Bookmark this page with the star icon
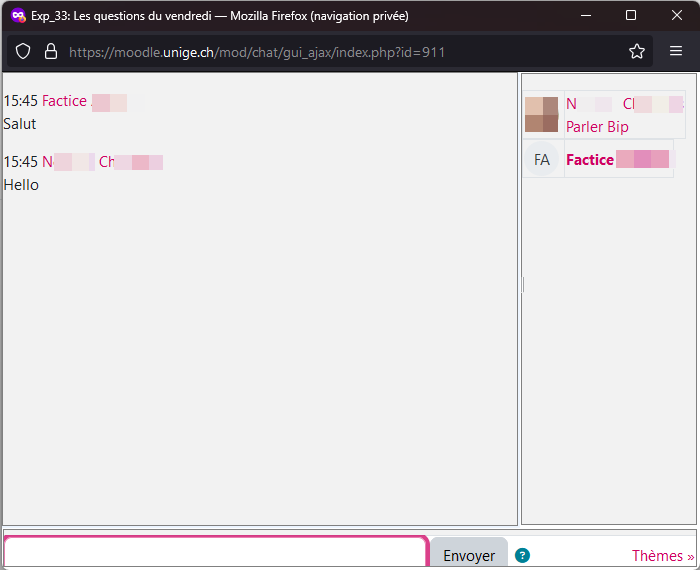Screen dimensions: 700x570 [x=637, y=52]
